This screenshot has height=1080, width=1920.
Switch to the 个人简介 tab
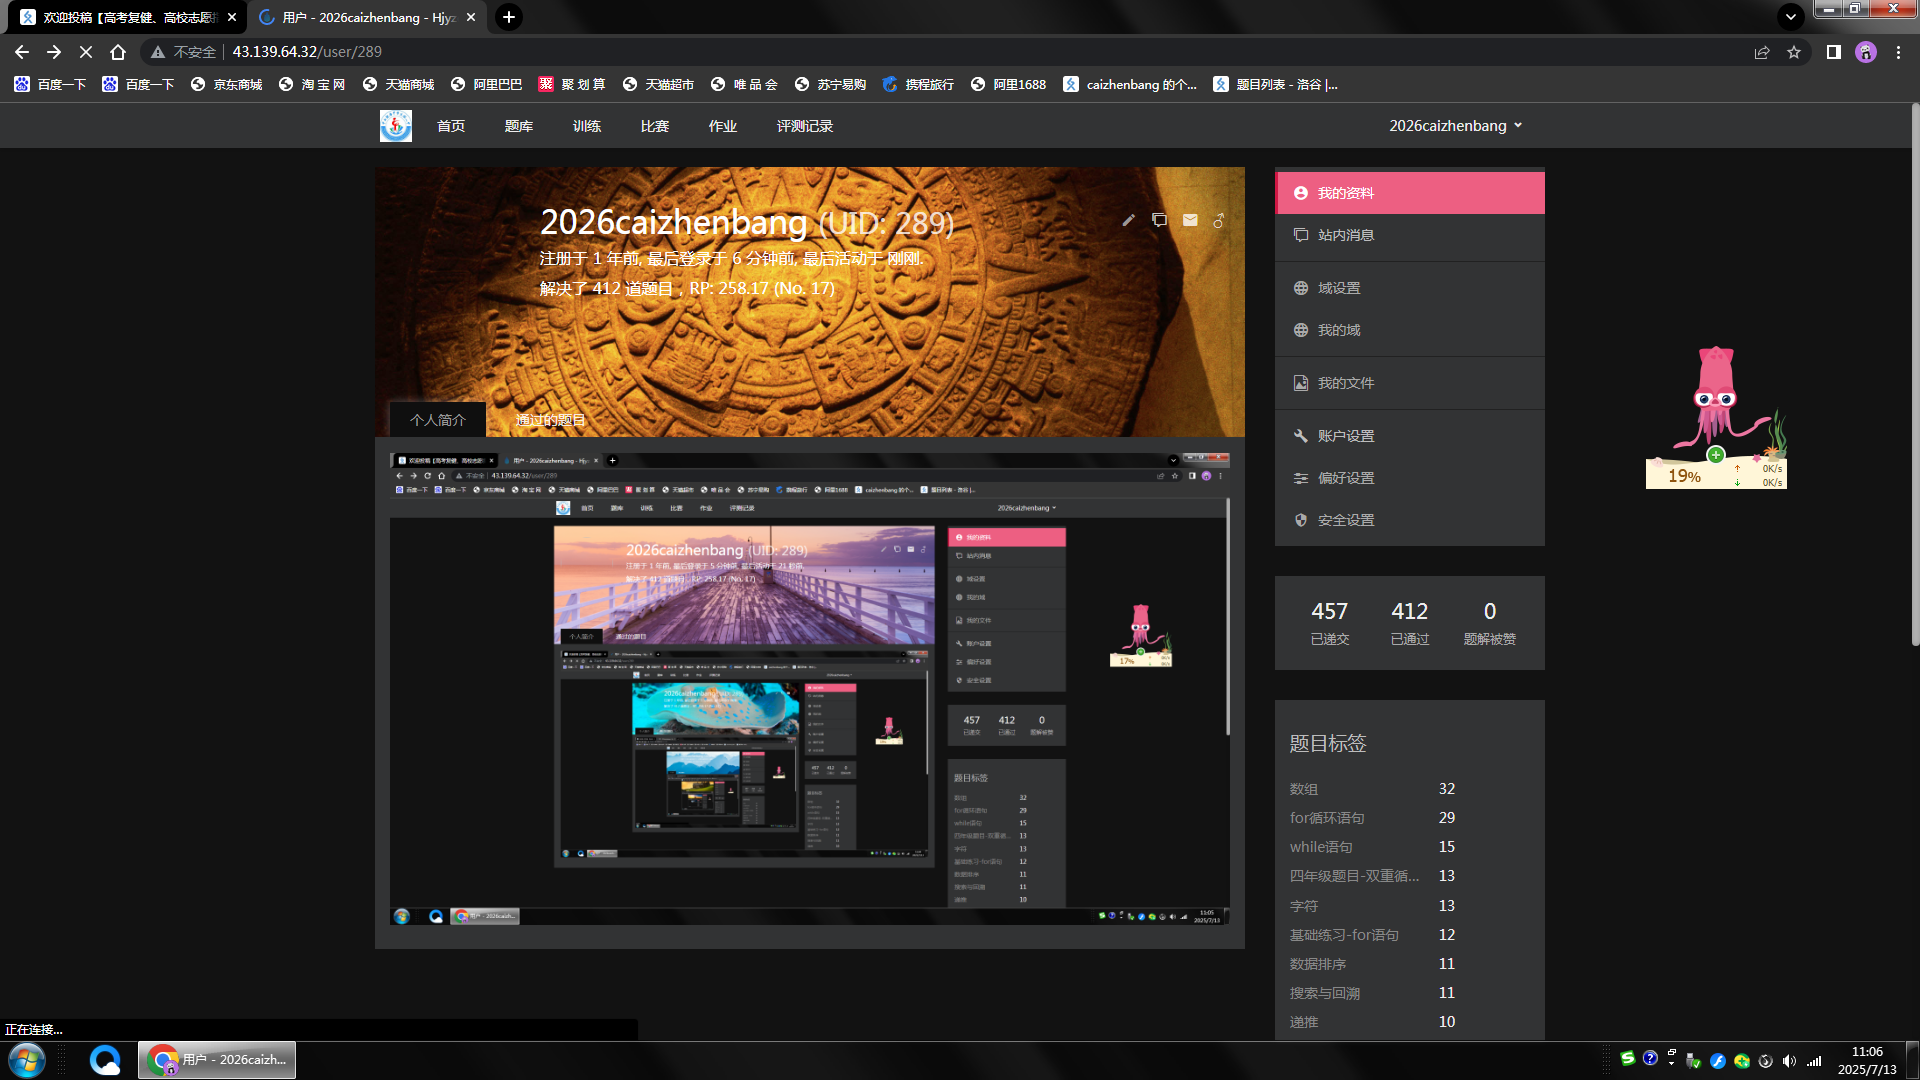[x=438, y=420]
